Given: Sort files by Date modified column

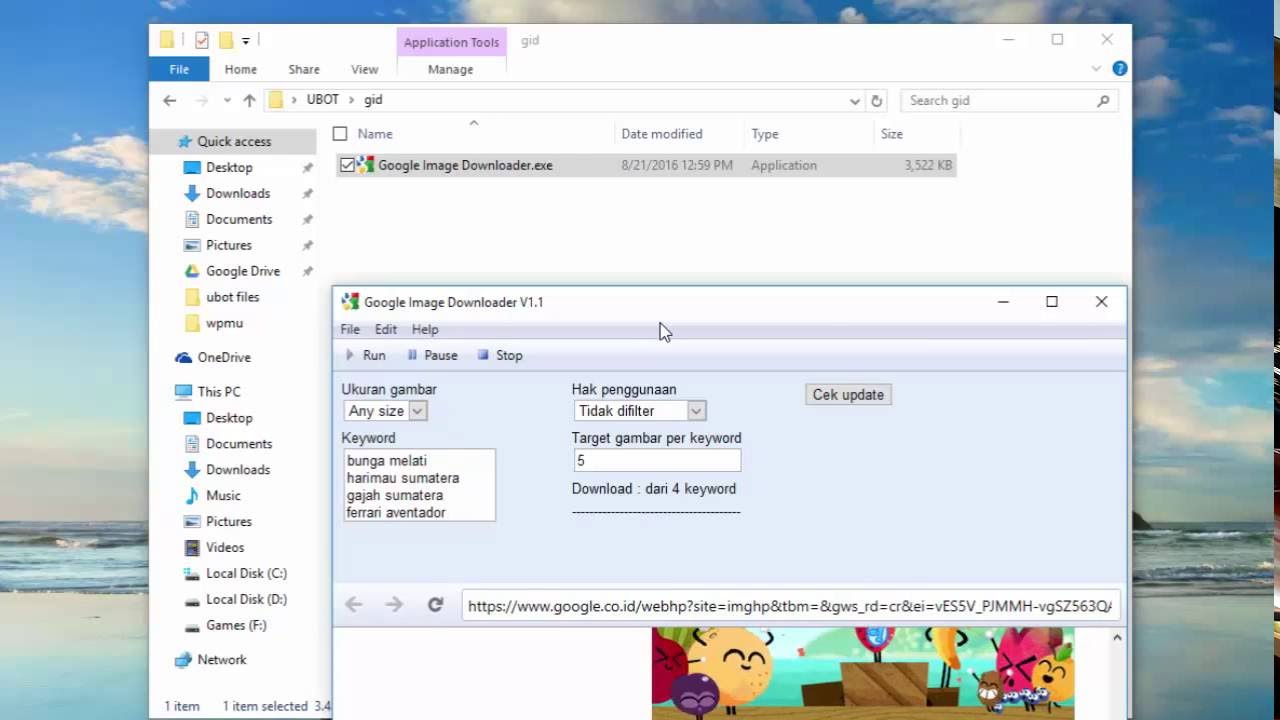Looking at the screenshot, I should (x=662, y=133).
